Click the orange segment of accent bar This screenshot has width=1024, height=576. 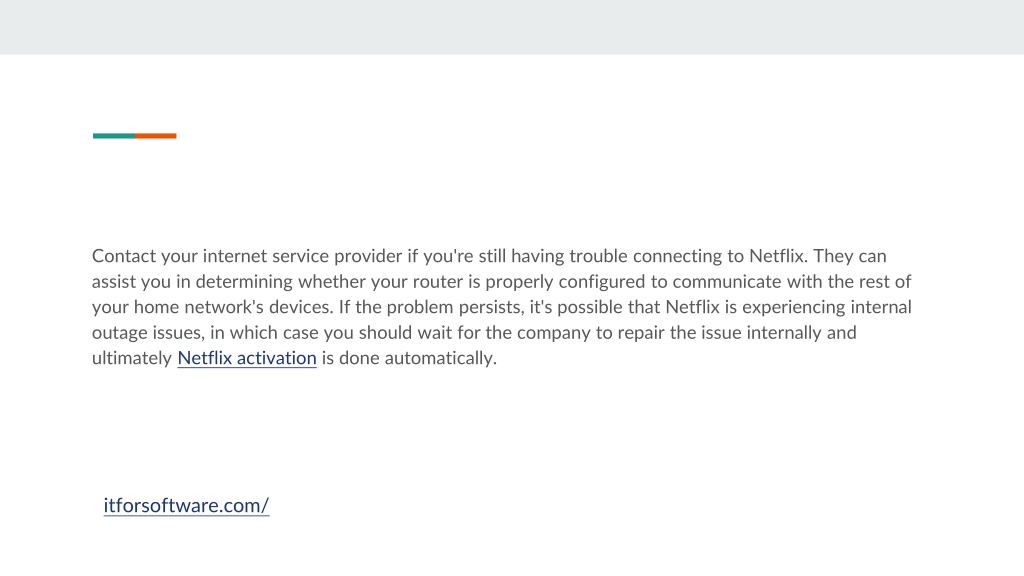155,136
